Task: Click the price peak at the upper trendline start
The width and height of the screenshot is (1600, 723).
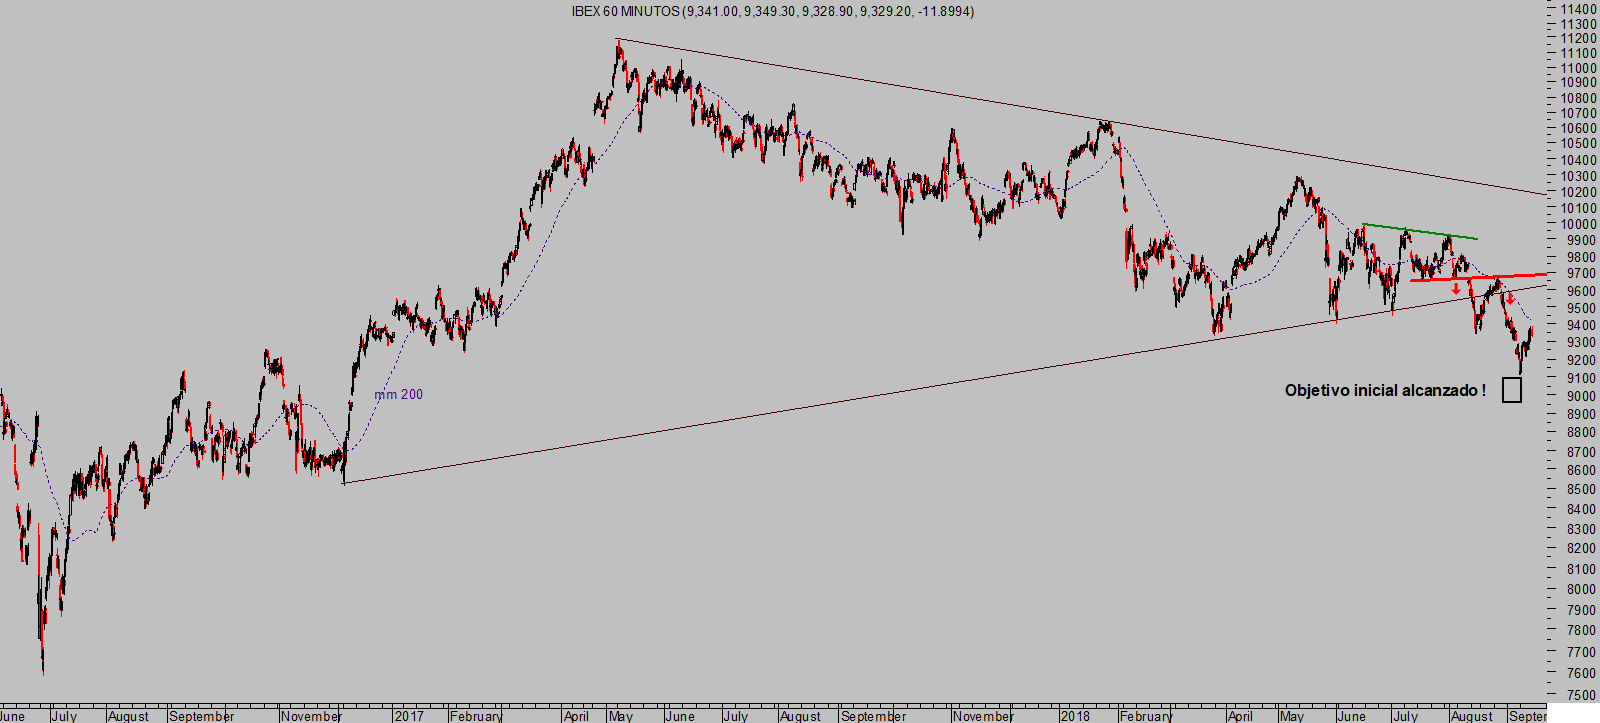Action: pos(618,40)
